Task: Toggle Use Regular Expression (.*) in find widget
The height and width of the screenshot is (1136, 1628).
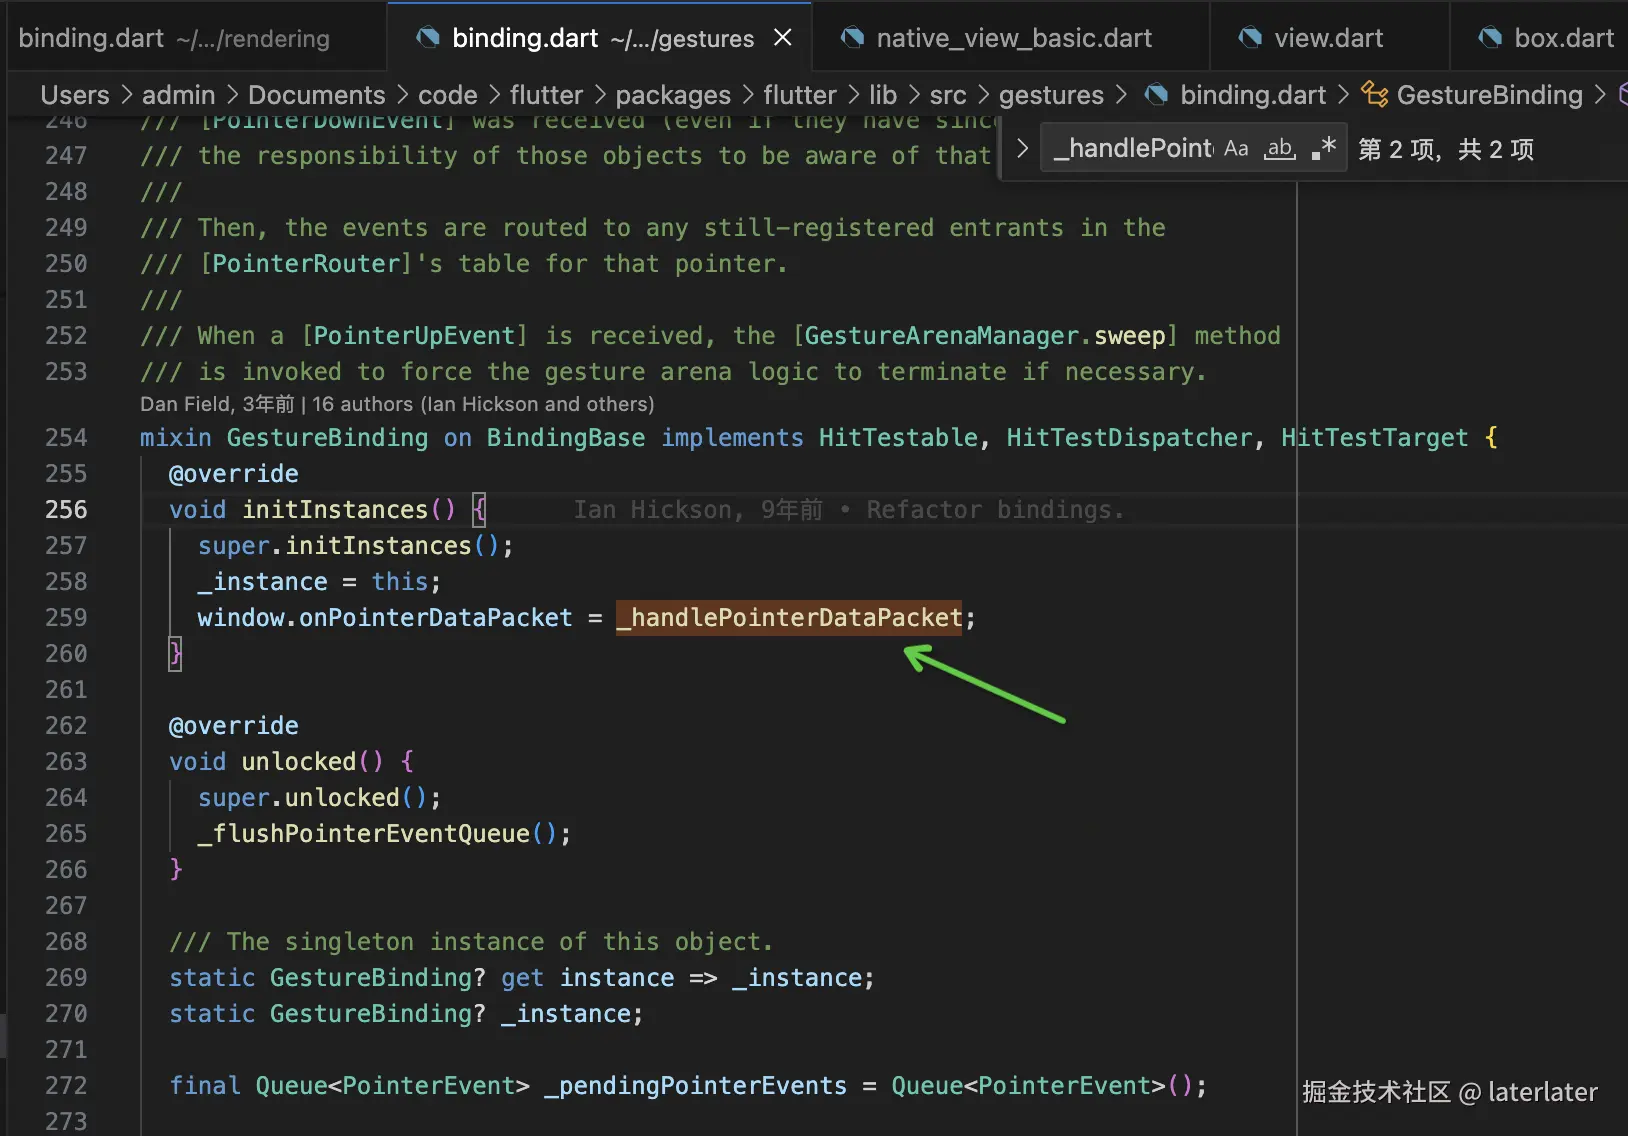Action: click(x=1324, y=149)
